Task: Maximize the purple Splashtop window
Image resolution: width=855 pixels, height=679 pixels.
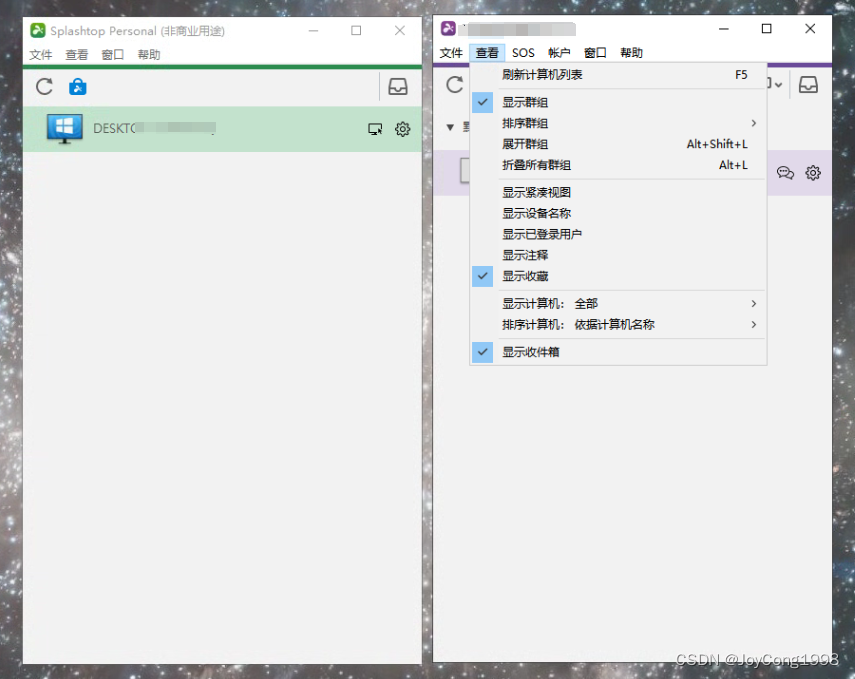Action: (x=767, y=28)
